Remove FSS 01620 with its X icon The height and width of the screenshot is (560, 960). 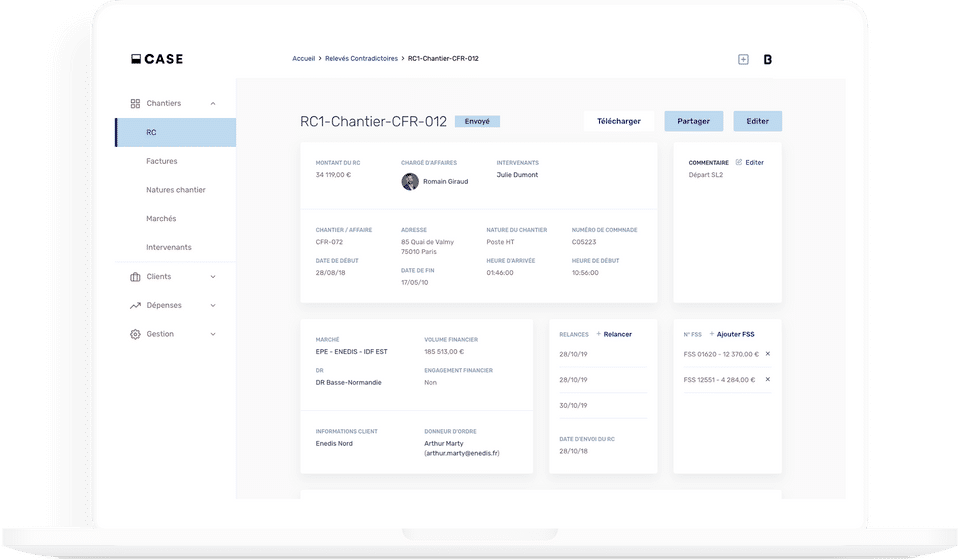[768, 354]
